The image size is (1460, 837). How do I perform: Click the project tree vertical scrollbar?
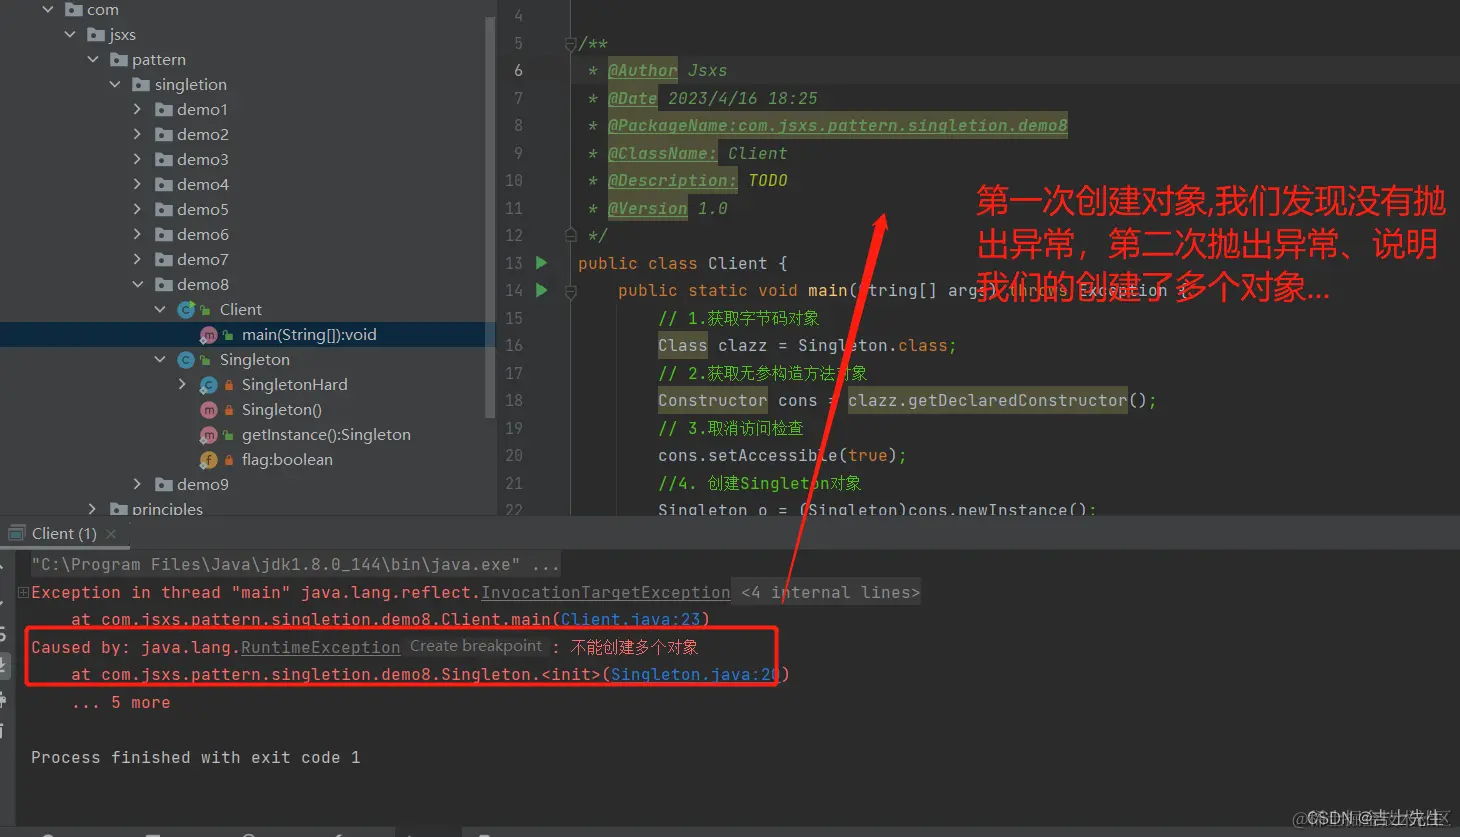tap(490, 215)
